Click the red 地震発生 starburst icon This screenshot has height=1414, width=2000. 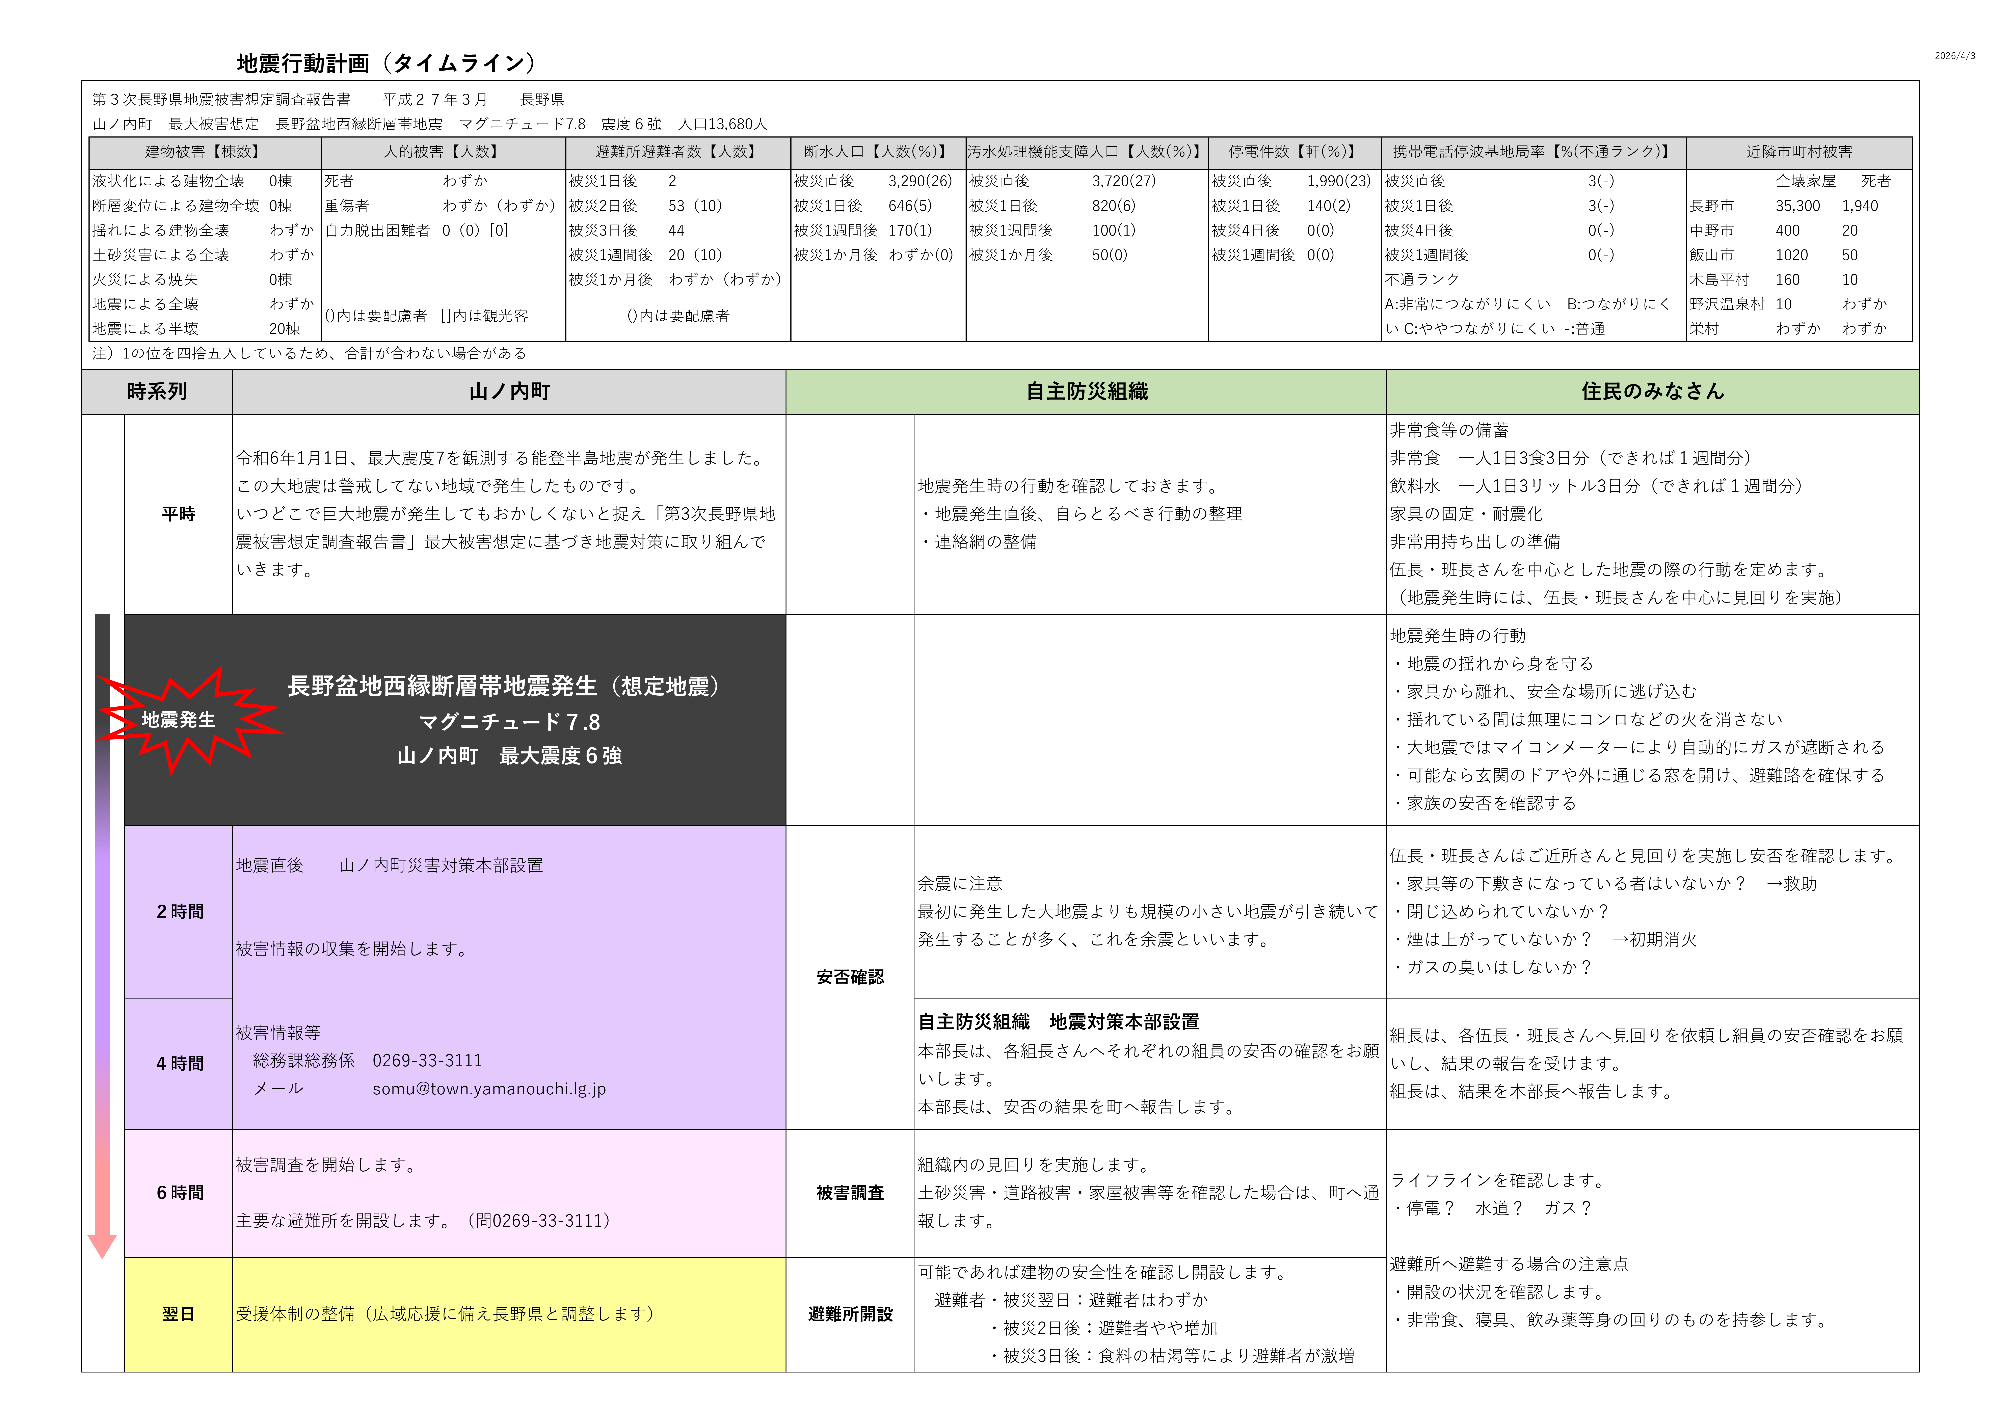click(x=180, y=720)
